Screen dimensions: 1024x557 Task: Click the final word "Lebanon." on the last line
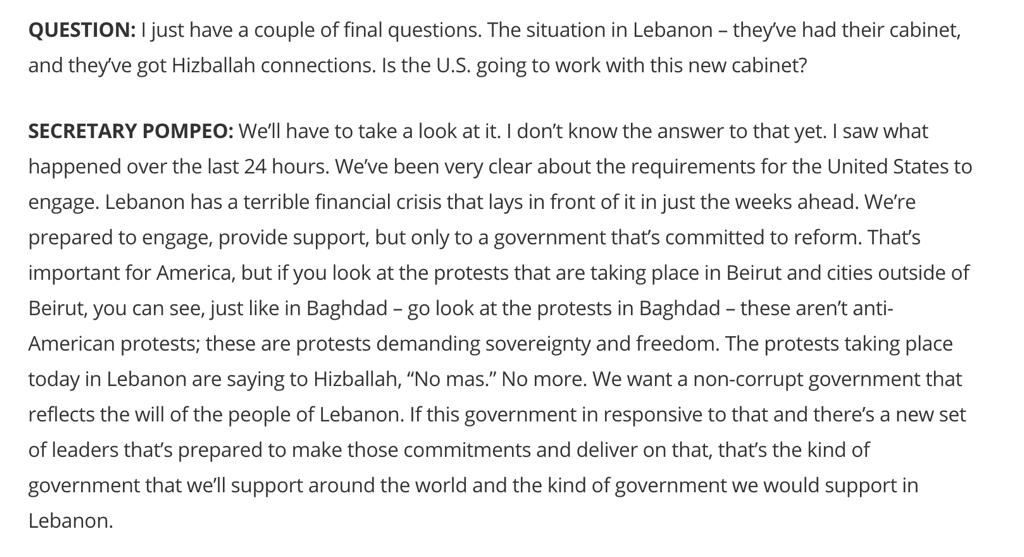point(71,520)
